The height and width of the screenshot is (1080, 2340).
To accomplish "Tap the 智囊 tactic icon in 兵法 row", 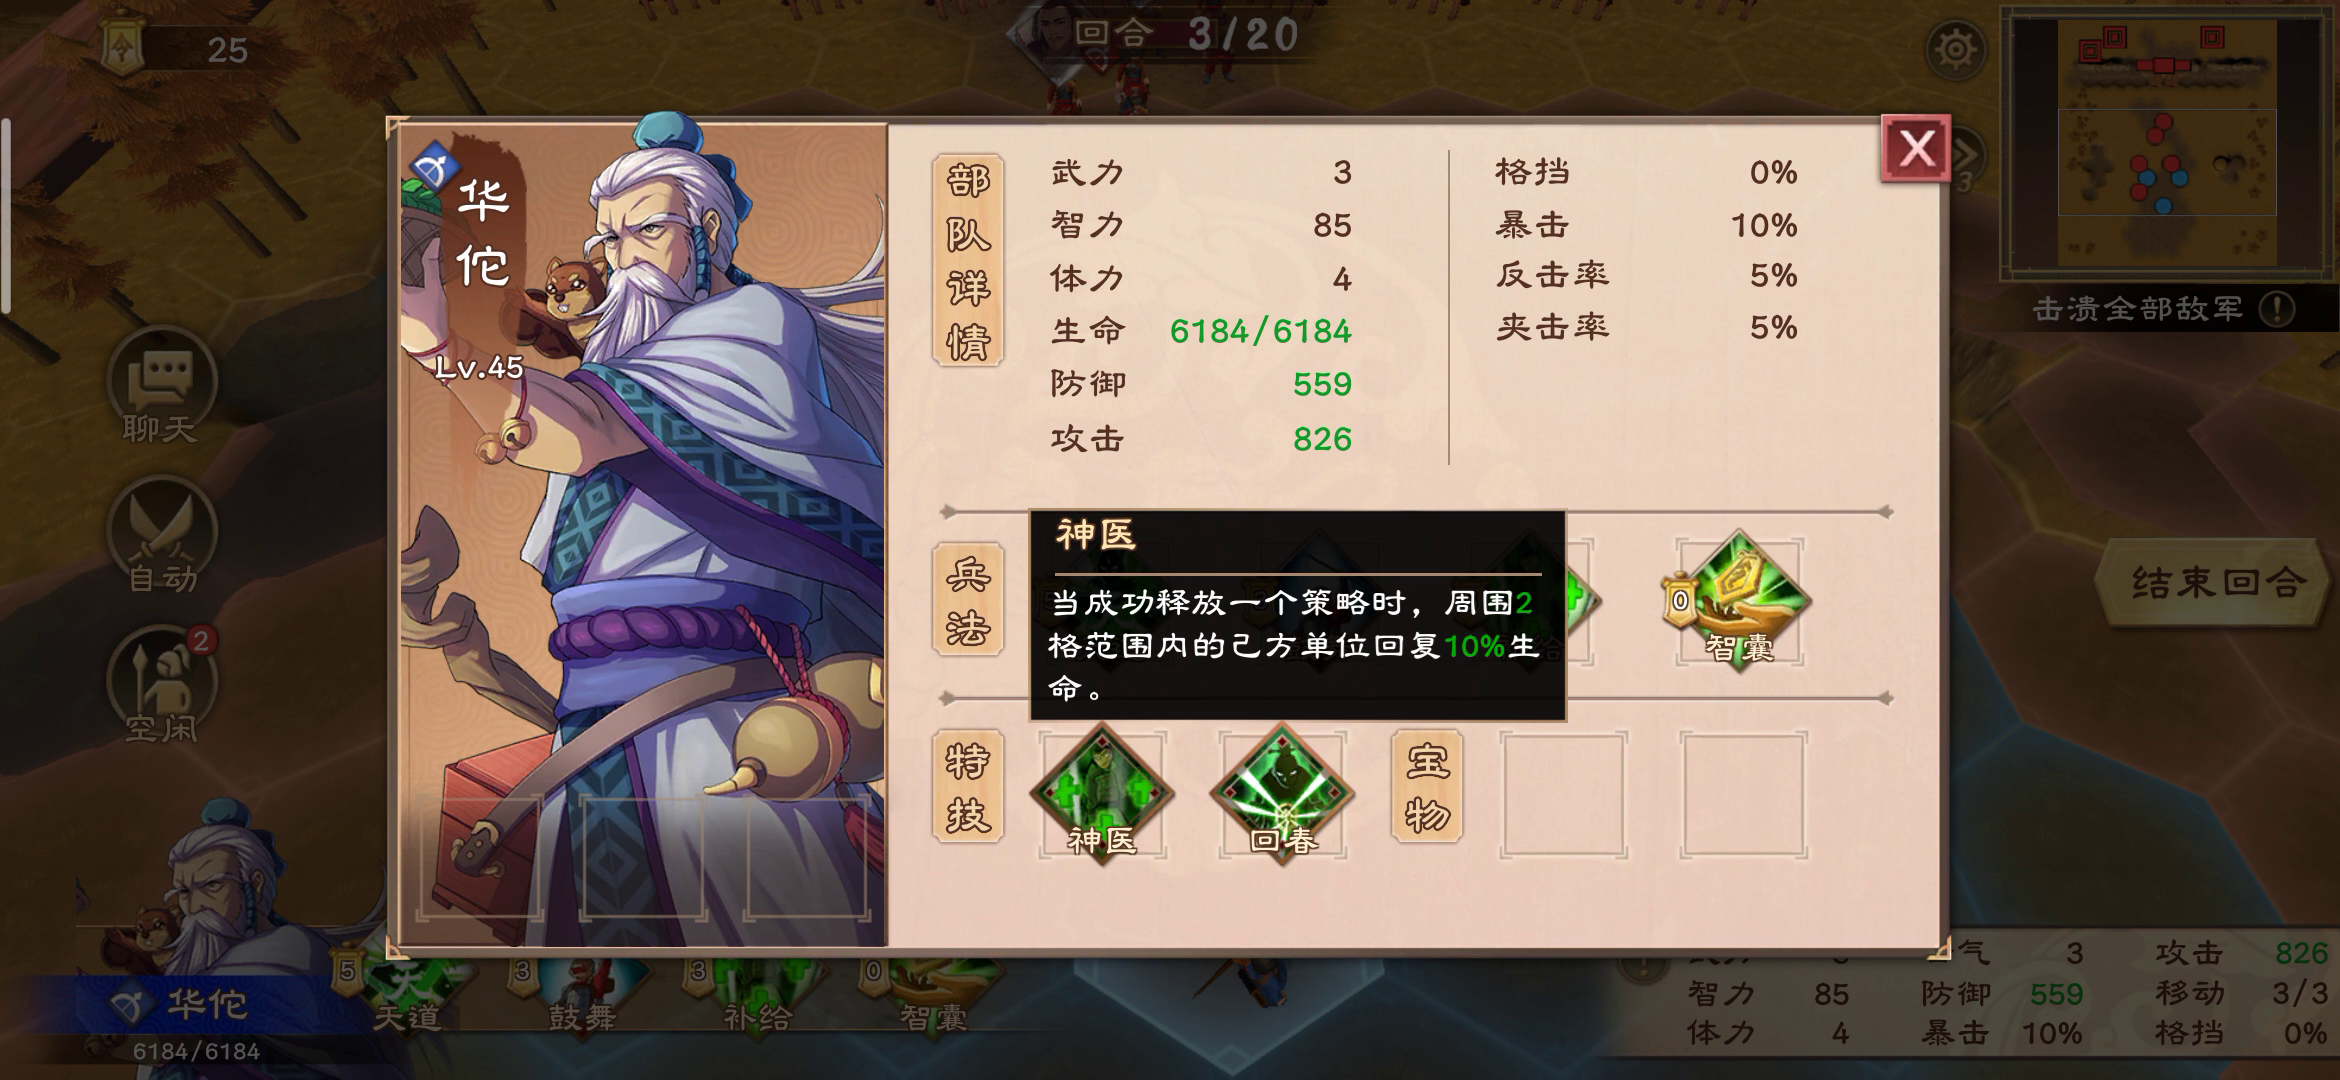I will pos(1740,600).
